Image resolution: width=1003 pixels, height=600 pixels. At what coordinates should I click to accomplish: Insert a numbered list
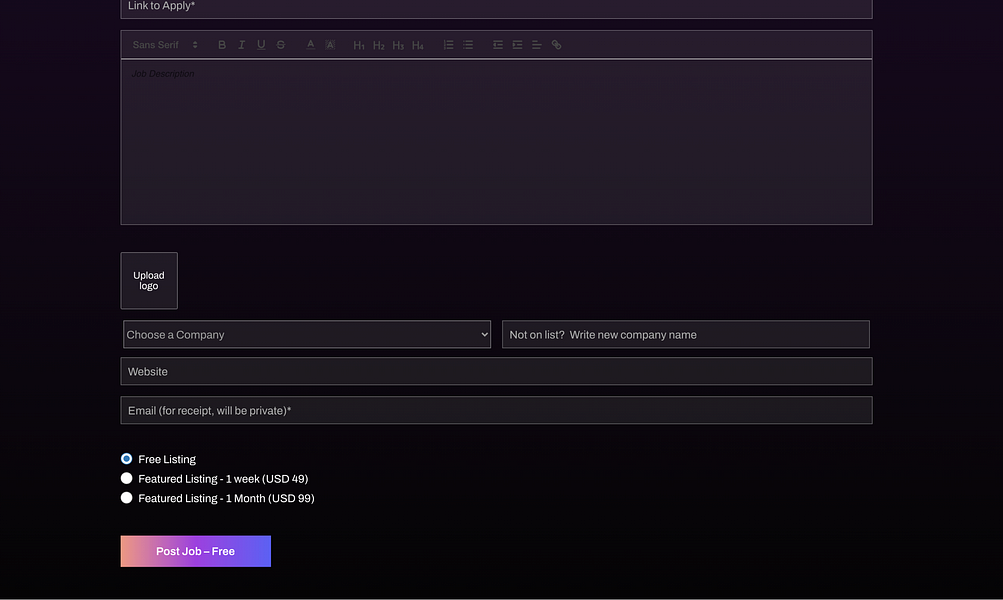pos(448,45)
